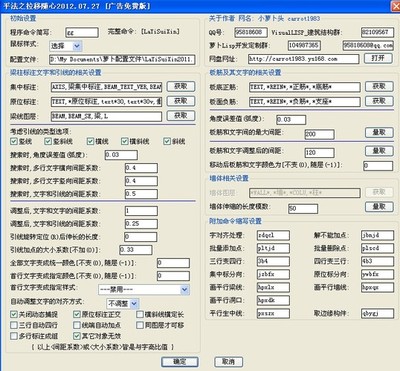Click the 批量添加点 command field

pos(273,248)
